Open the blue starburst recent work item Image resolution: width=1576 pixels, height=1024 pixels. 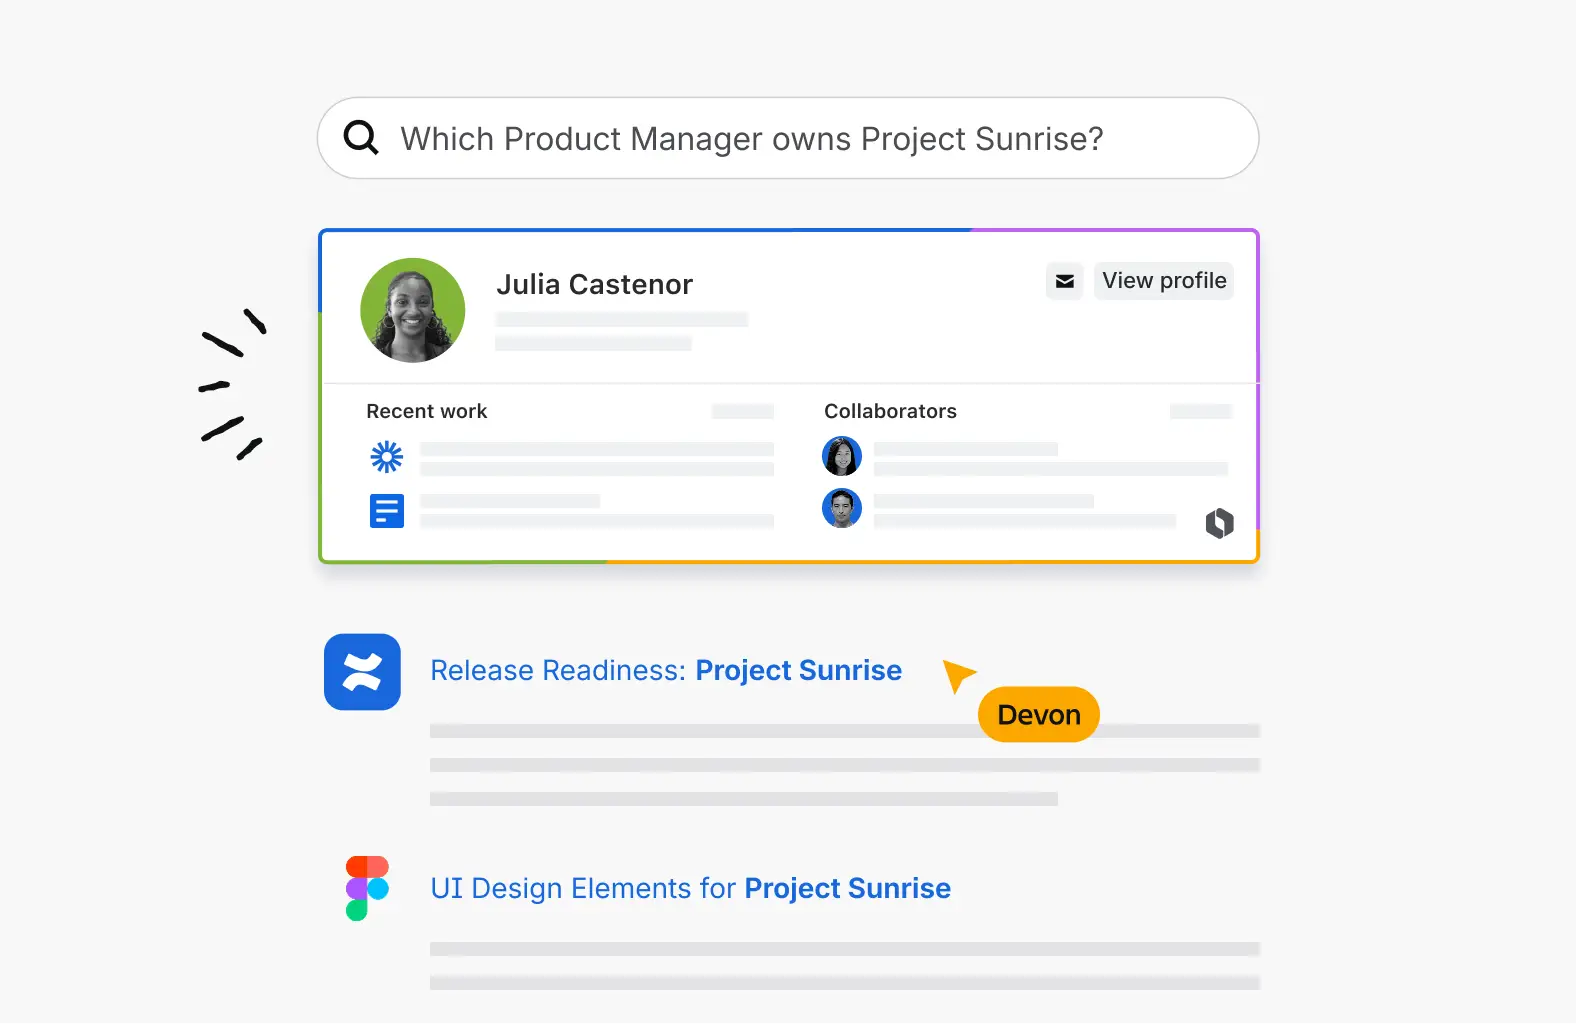386,457
